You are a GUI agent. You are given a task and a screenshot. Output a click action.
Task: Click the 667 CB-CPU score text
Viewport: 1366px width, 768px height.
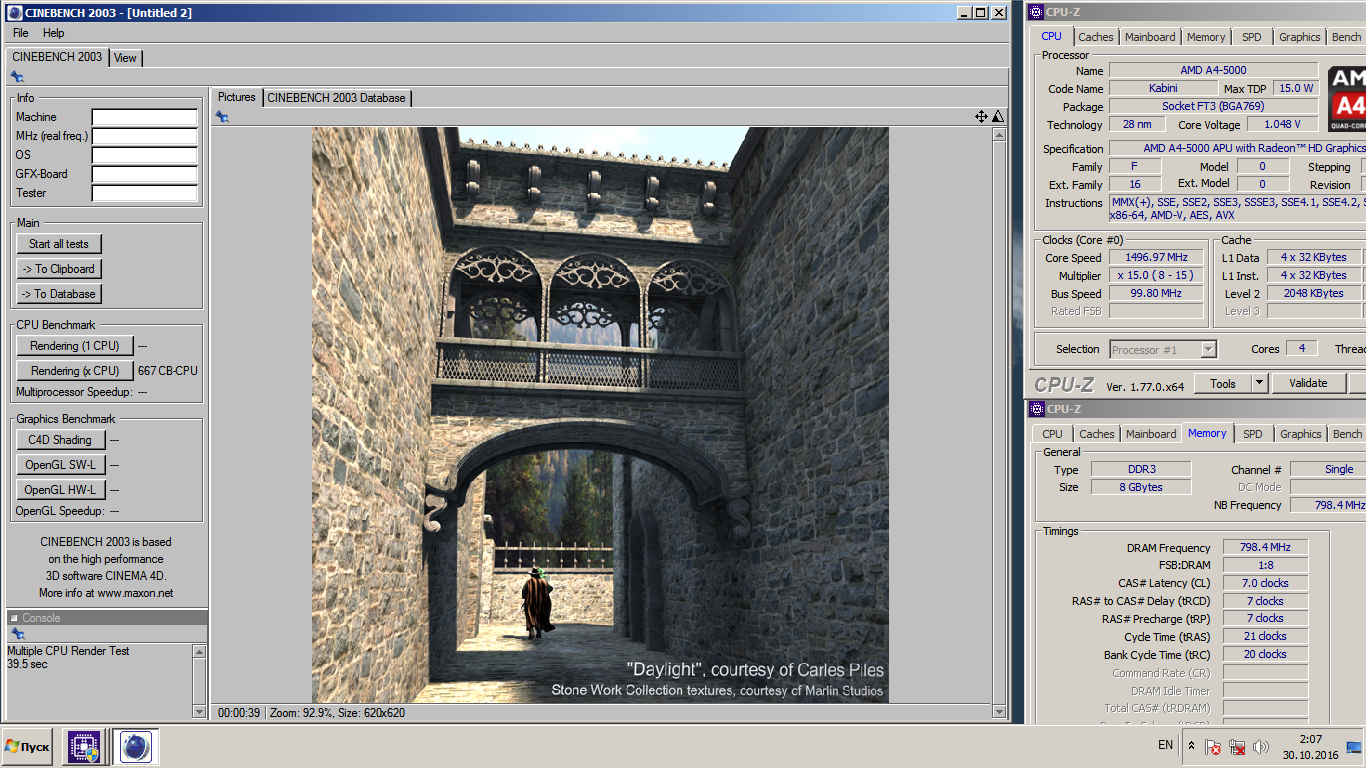168,371
